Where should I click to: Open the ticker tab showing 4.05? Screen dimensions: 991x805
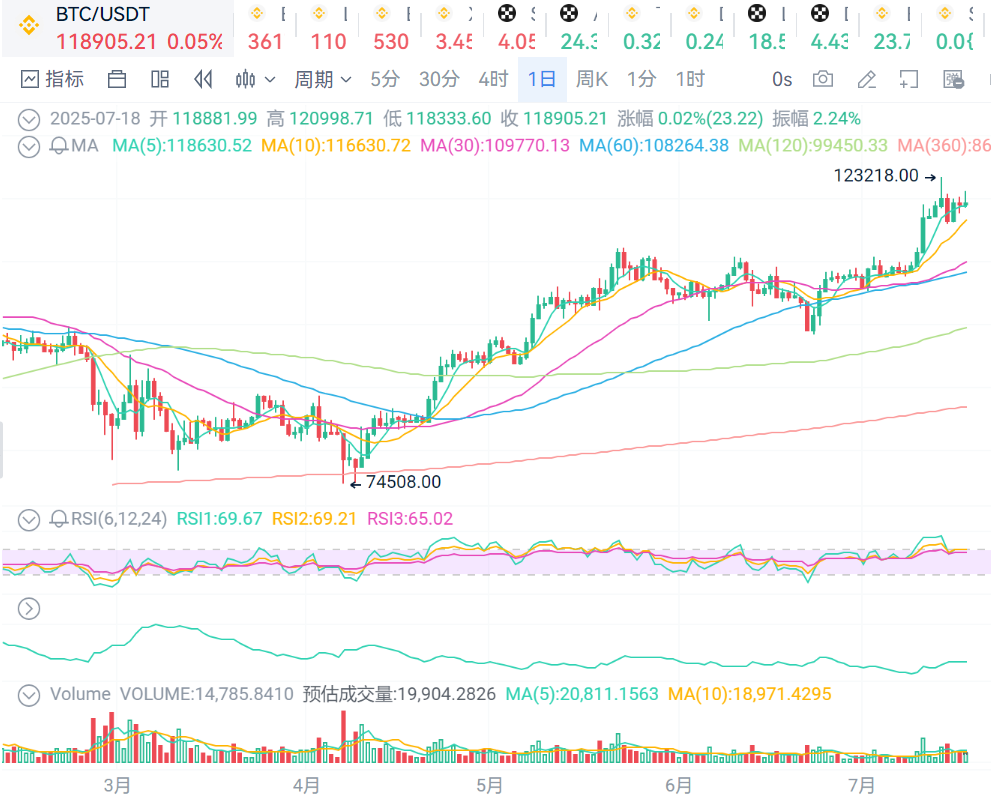pyautogui.click(x=516, y=28)
